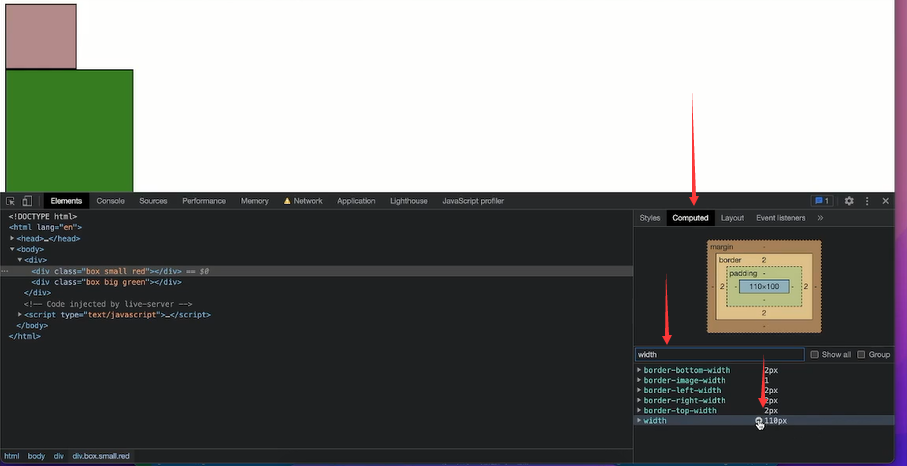Screen dimensions: 907x466
Task: Select the Computed sidebar tab
Action: click(690, 218)
